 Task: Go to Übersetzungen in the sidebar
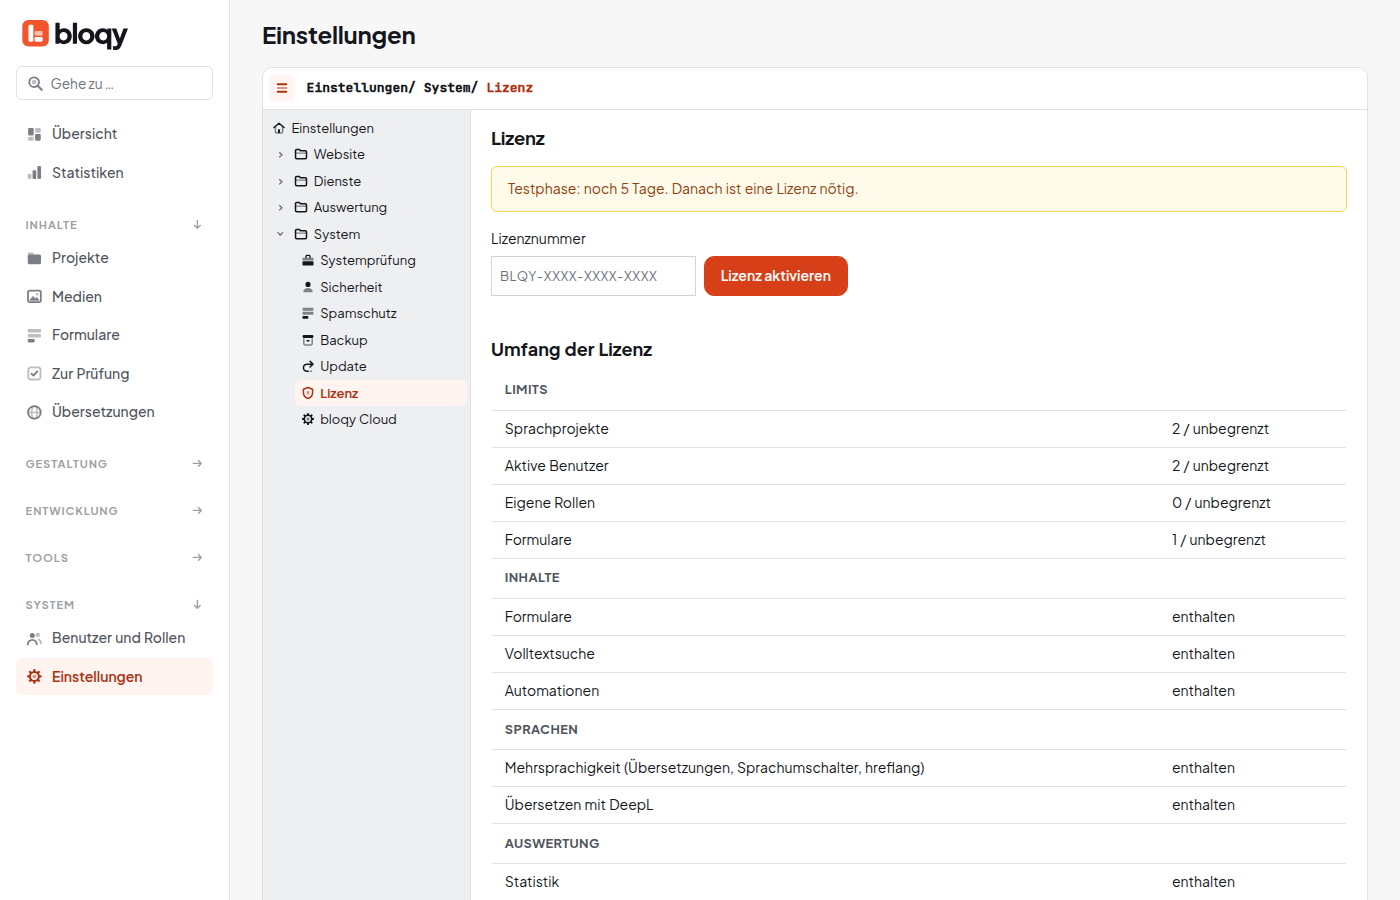pos(114,412)
